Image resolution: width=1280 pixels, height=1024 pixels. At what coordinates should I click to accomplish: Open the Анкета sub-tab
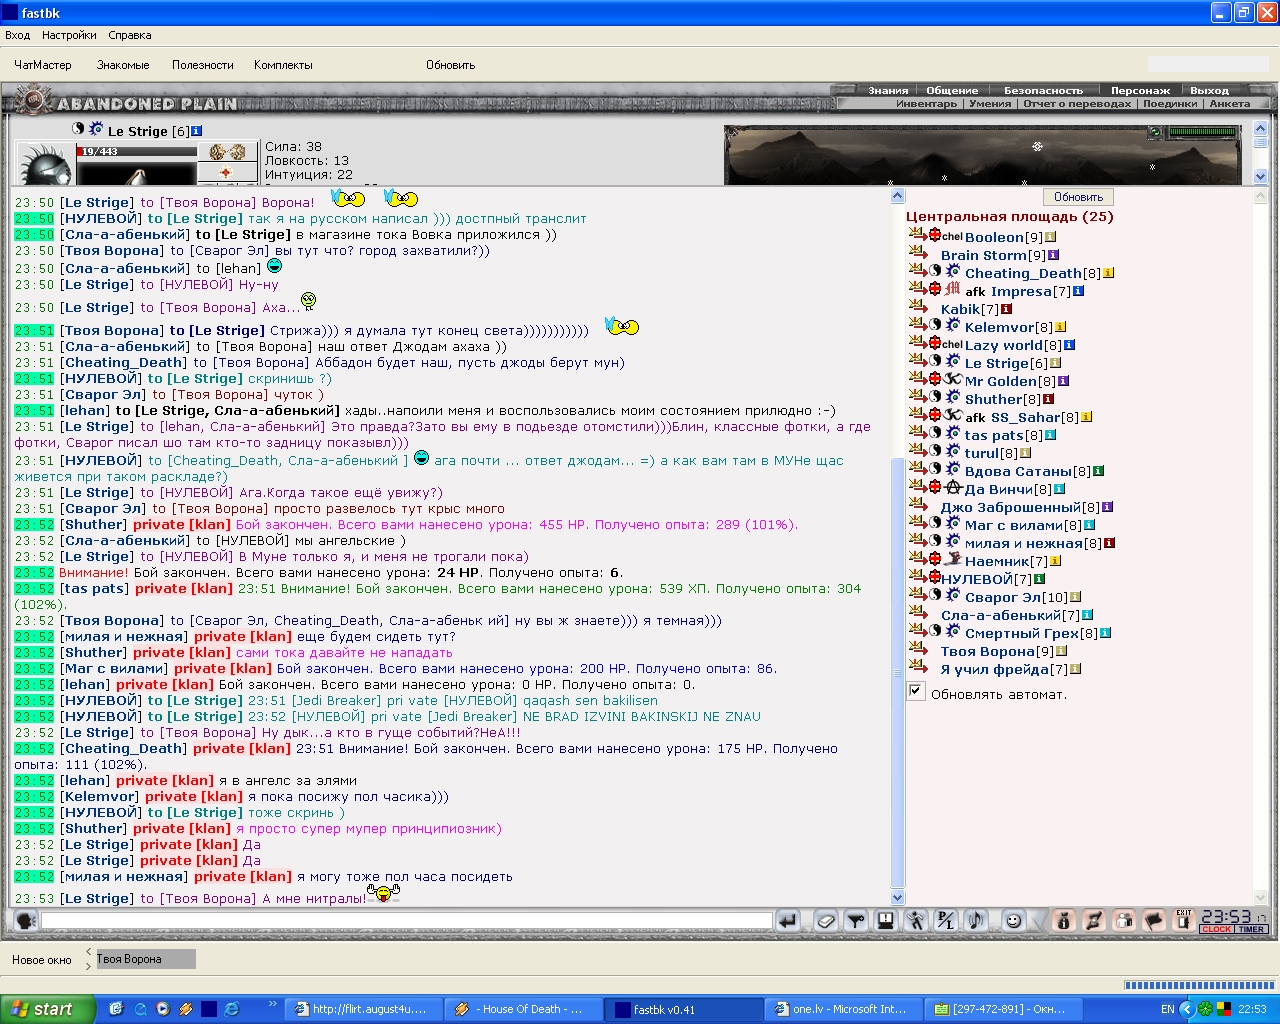1229,103
